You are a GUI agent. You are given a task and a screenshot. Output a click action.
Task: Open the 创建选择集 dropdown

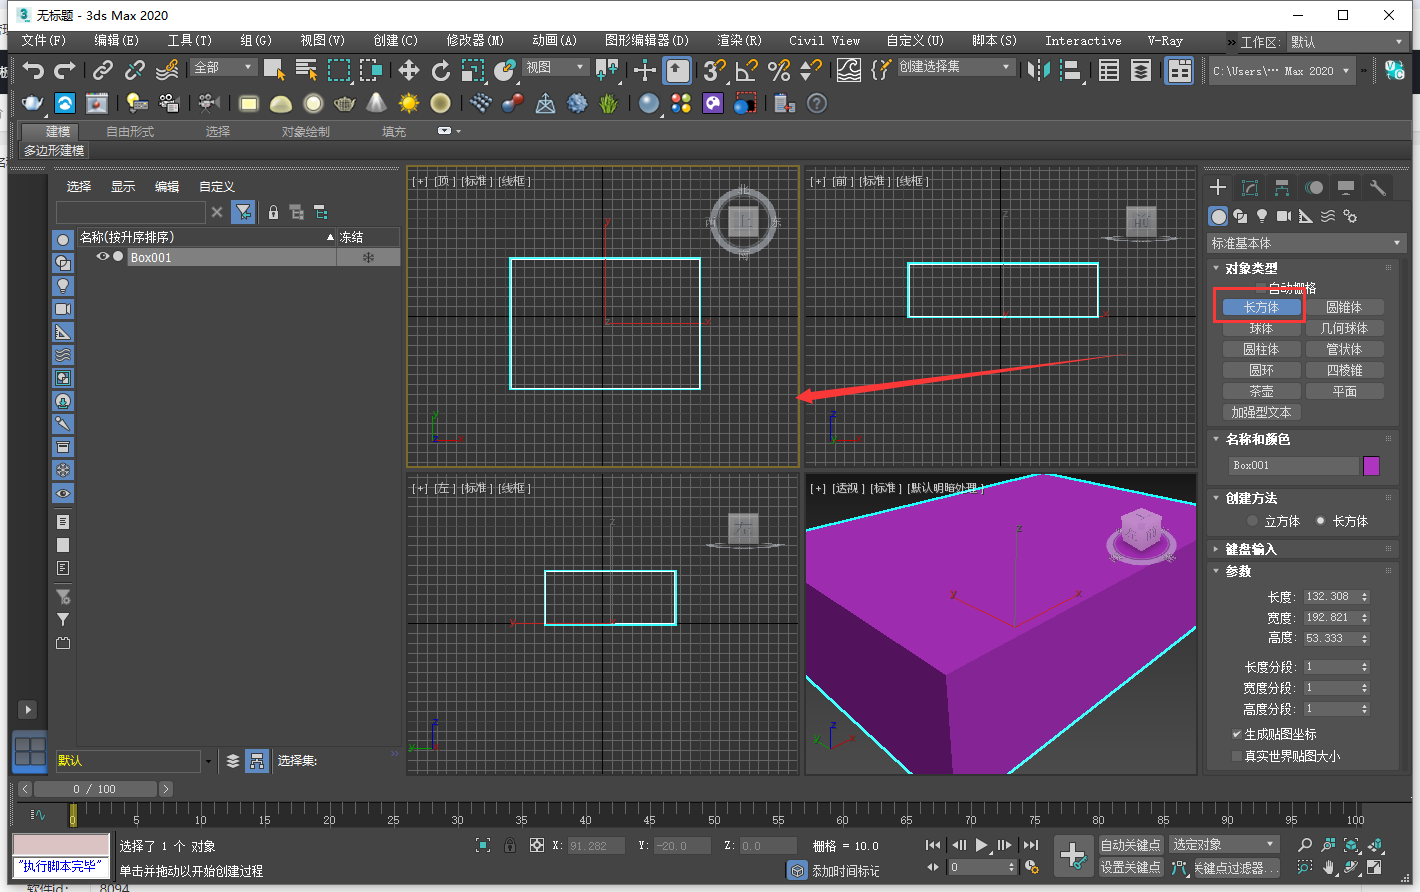[x=955, y=67]
